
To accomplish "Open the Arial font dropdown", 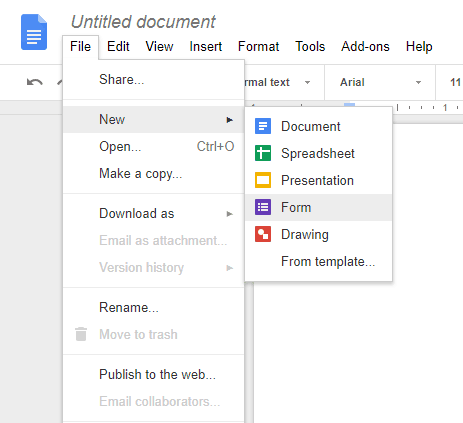I will 380,82.
